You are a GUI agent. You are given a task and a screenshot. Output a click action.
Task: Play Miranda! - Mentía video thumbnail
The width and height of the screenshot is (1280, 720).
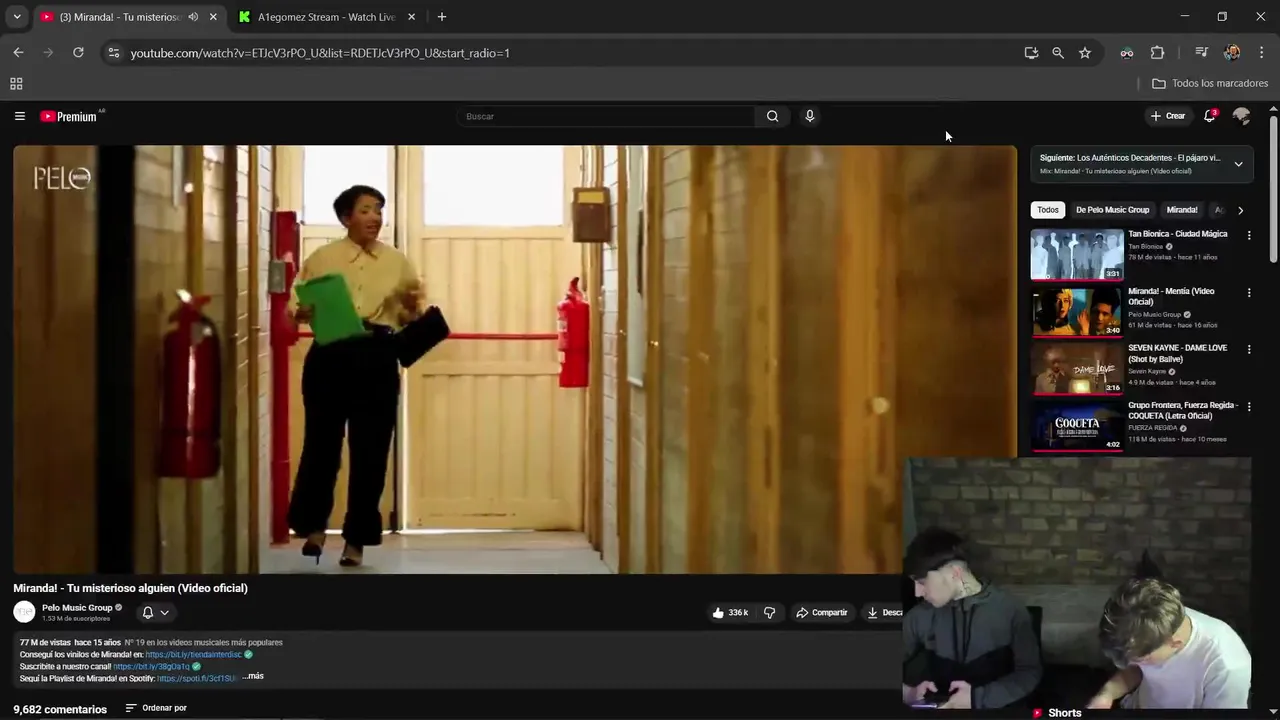(x=1076, y=311)
